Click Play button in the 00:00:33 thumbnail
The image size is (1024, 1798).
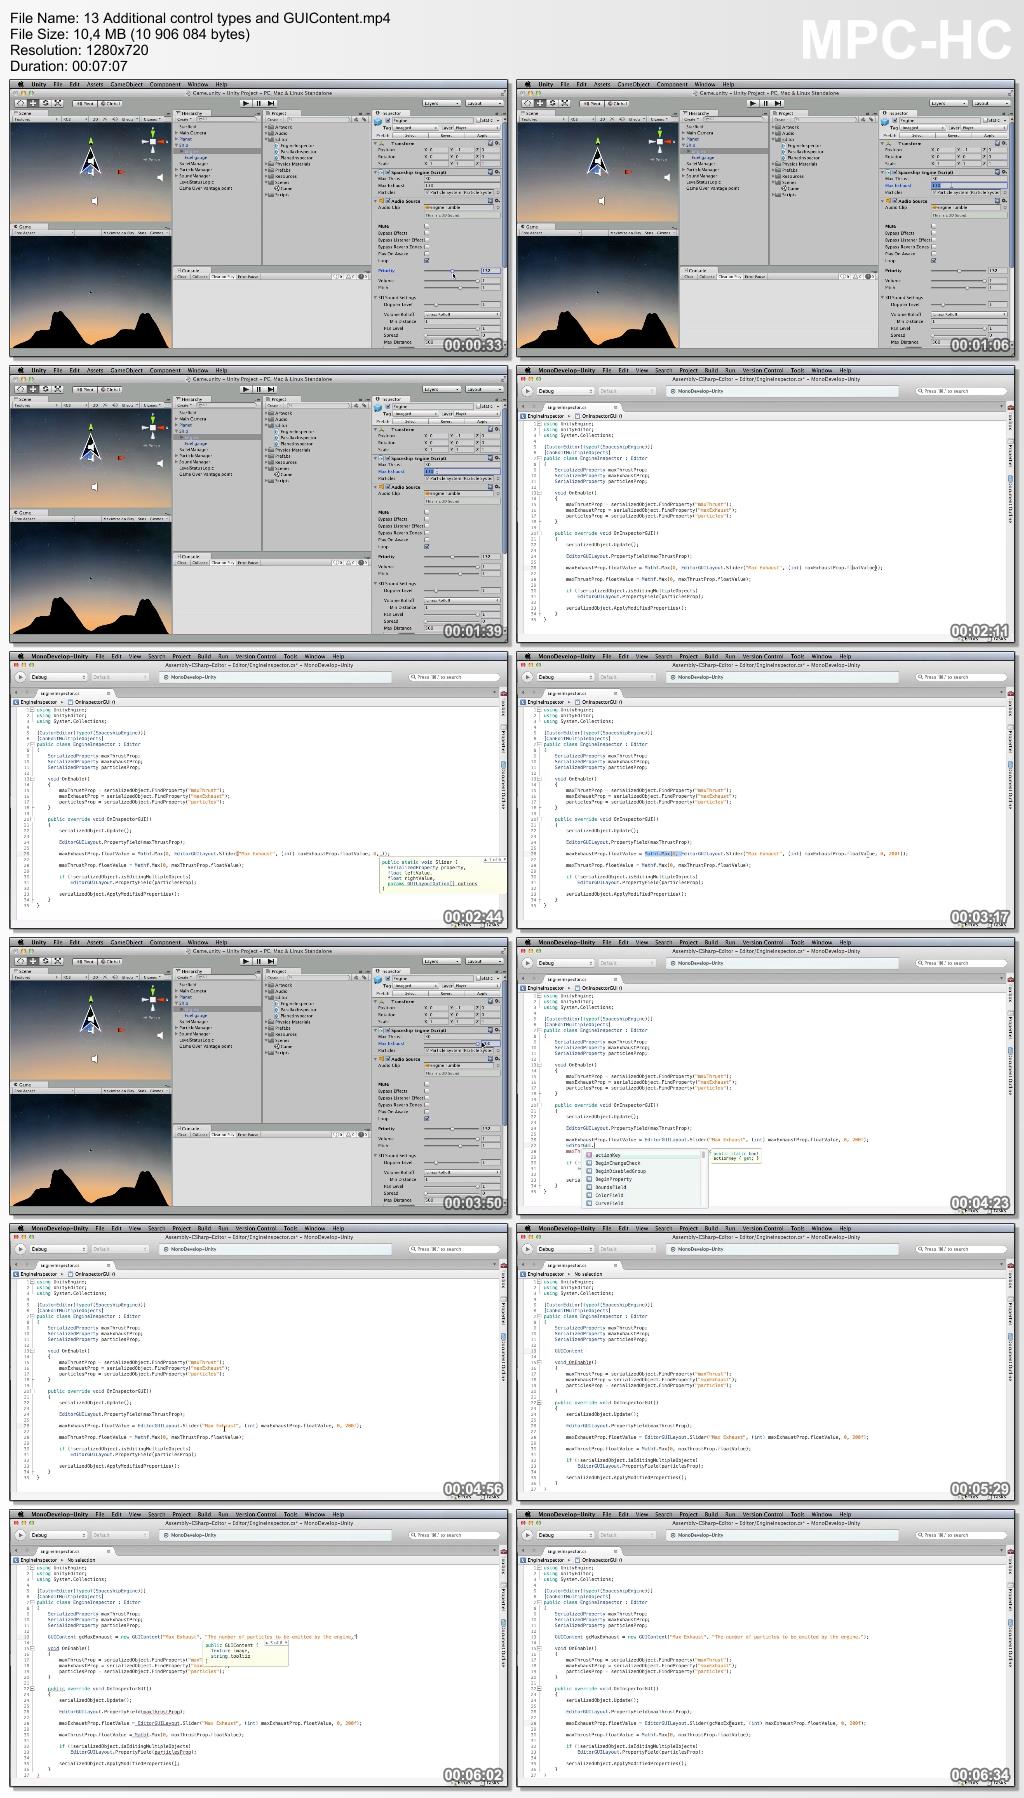[245, 103]
